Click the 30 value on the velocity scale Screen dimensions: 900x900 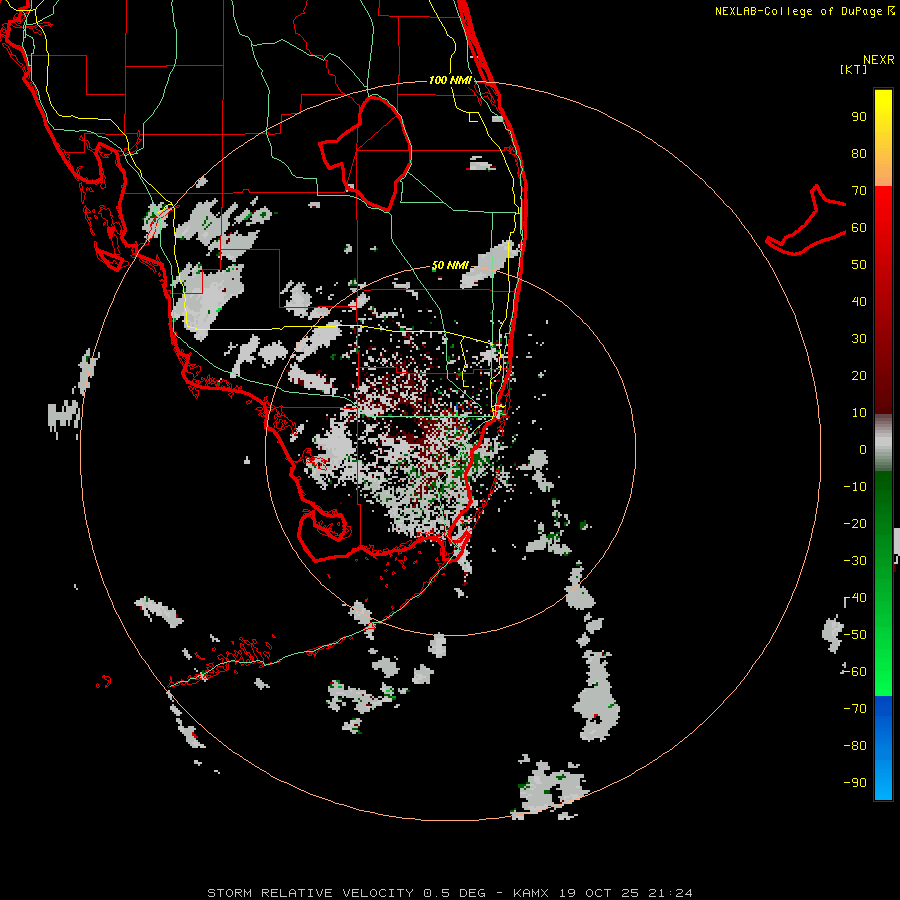(x=859, y=339)
